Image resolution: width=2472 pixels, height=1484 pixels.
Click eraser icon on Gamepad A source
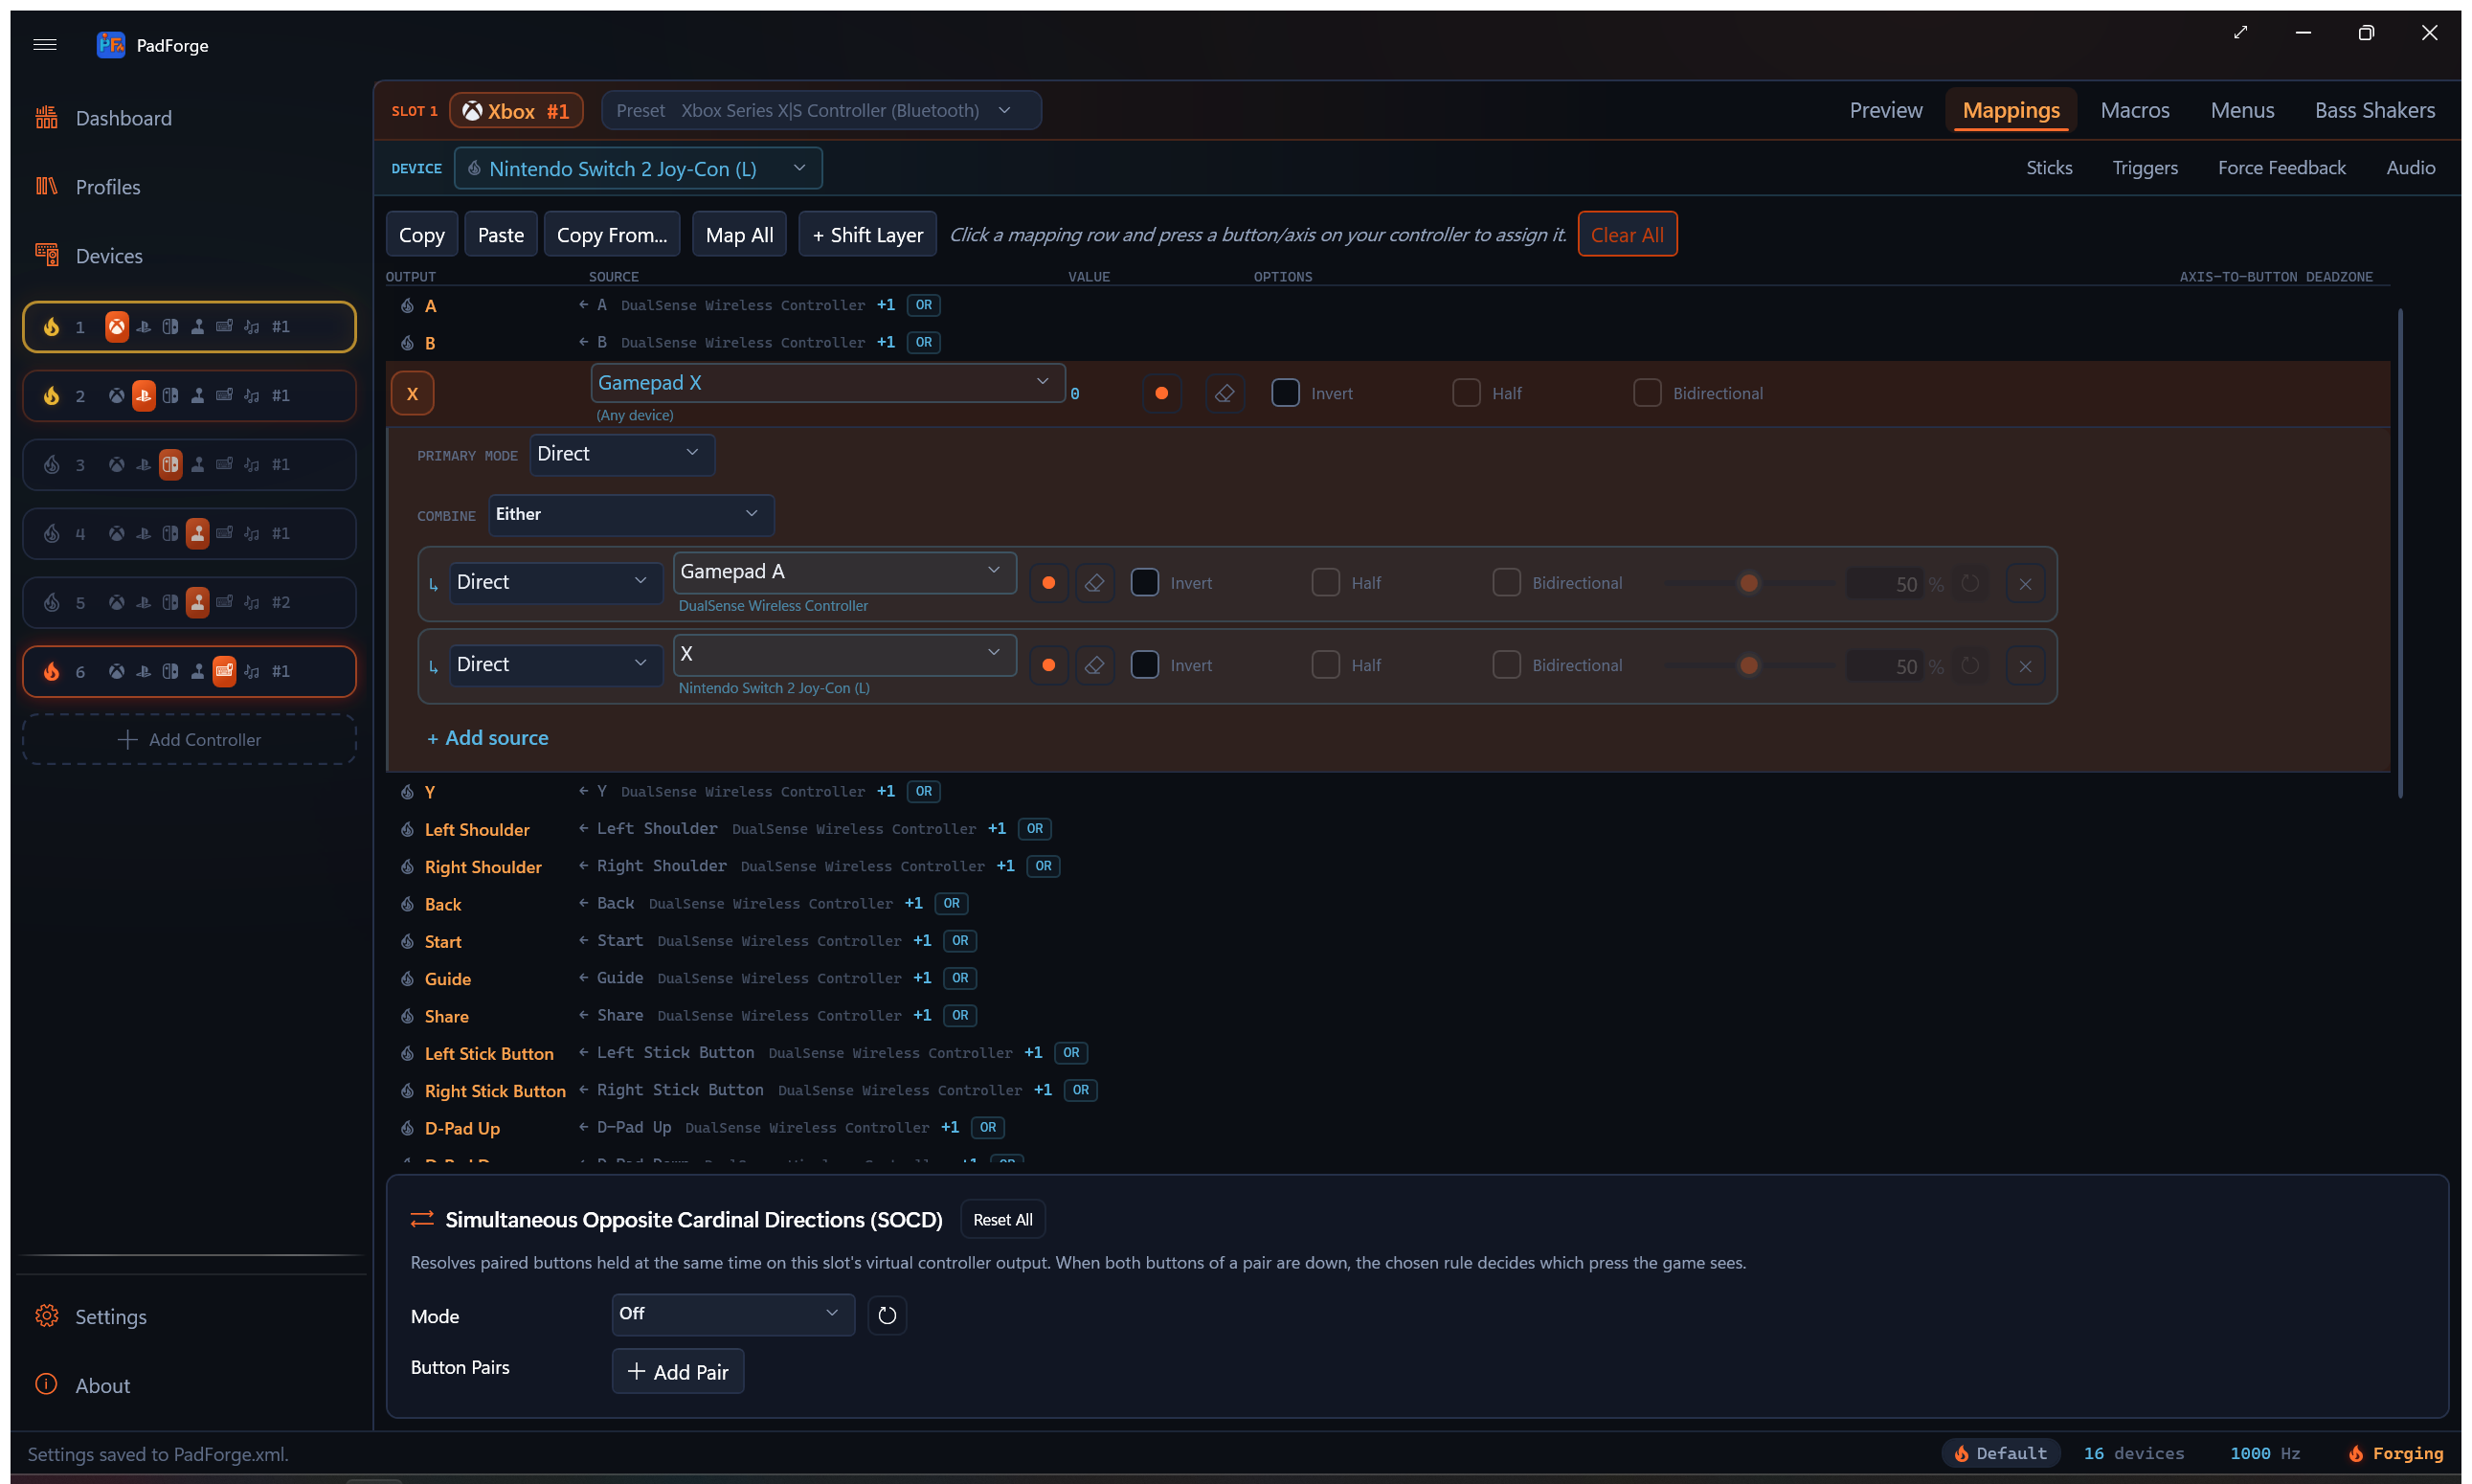click(x=1094, y=583)
